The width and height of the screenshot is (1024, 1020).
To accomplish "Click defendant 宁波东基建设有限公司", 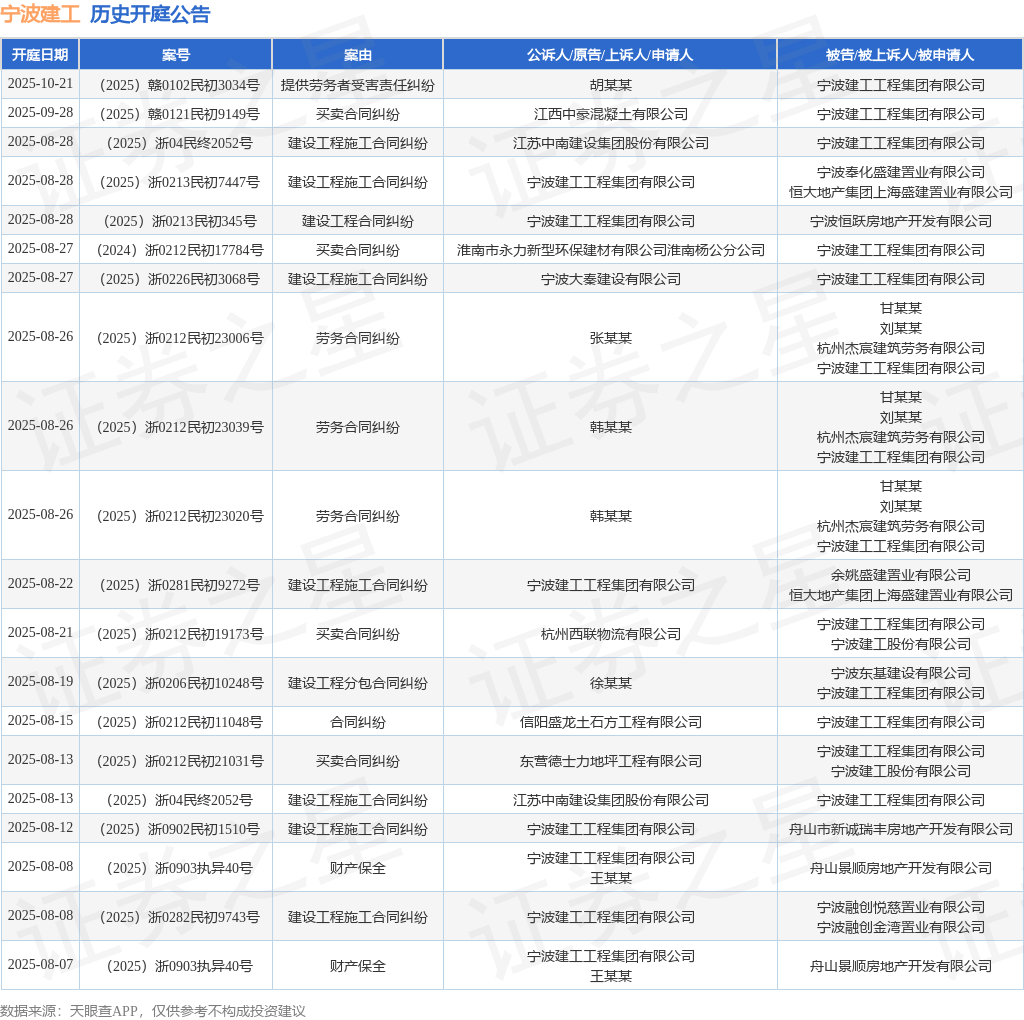I will pyautogui.click(x=901, y=673).
